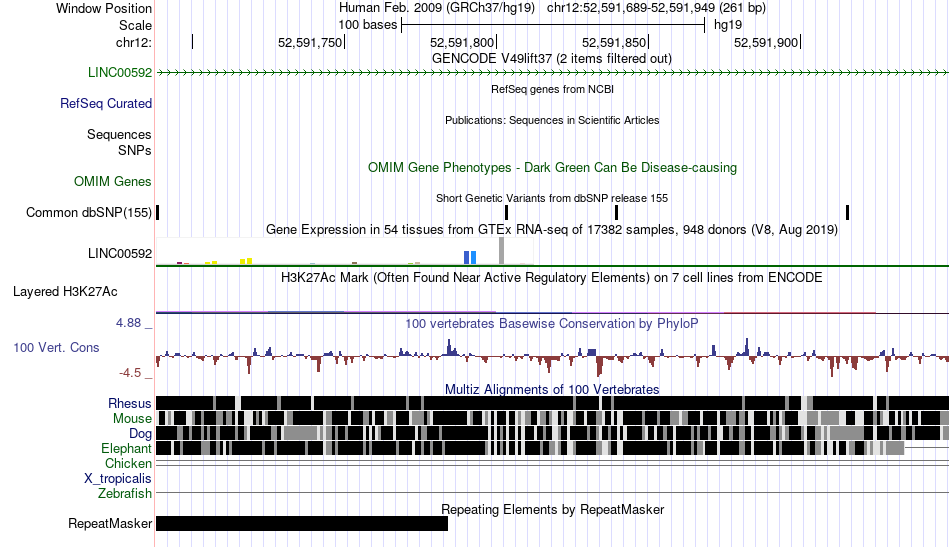Click Multiz Alignments of 100 Vertebrates title

point(552,390)
